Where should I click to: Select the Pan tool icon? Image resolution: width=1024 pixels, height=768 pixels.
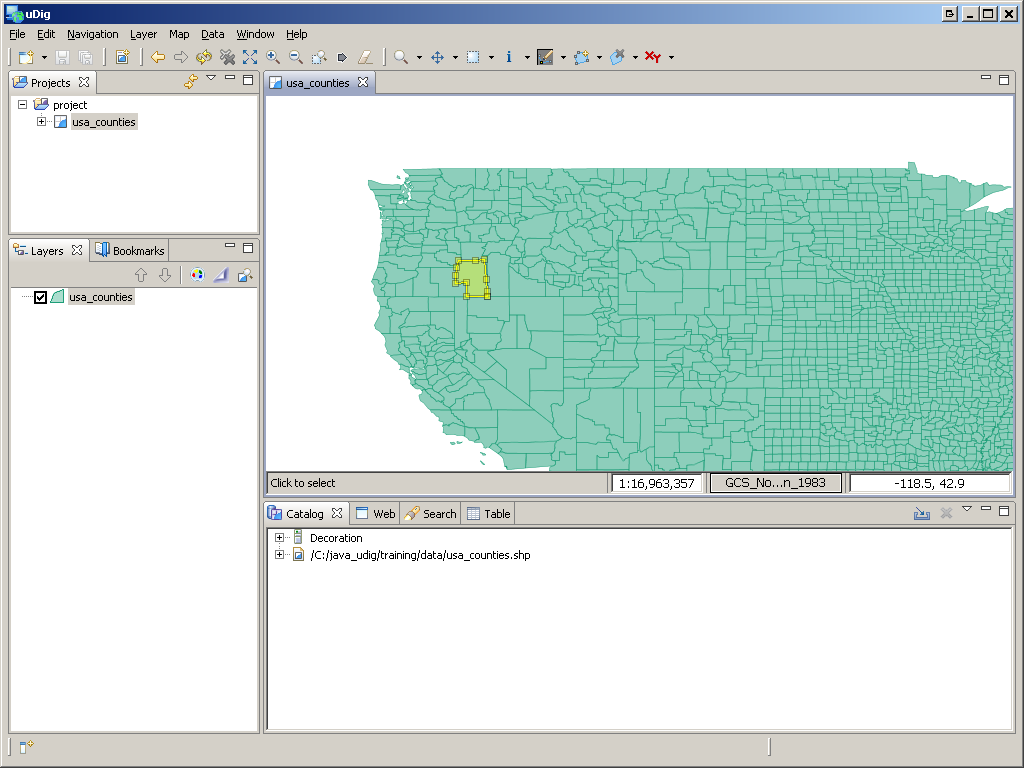[437, 57]
